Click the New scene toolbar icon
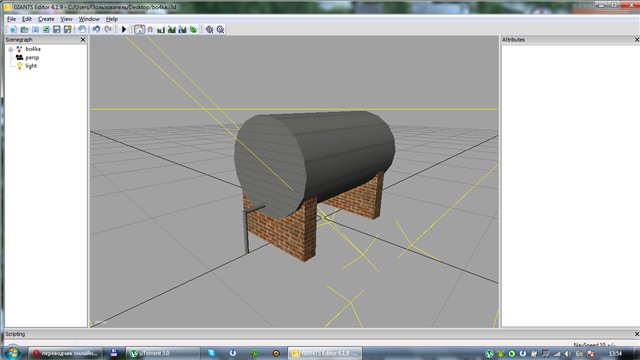This screenshot has width=640, height=360. tap(13, 29)
